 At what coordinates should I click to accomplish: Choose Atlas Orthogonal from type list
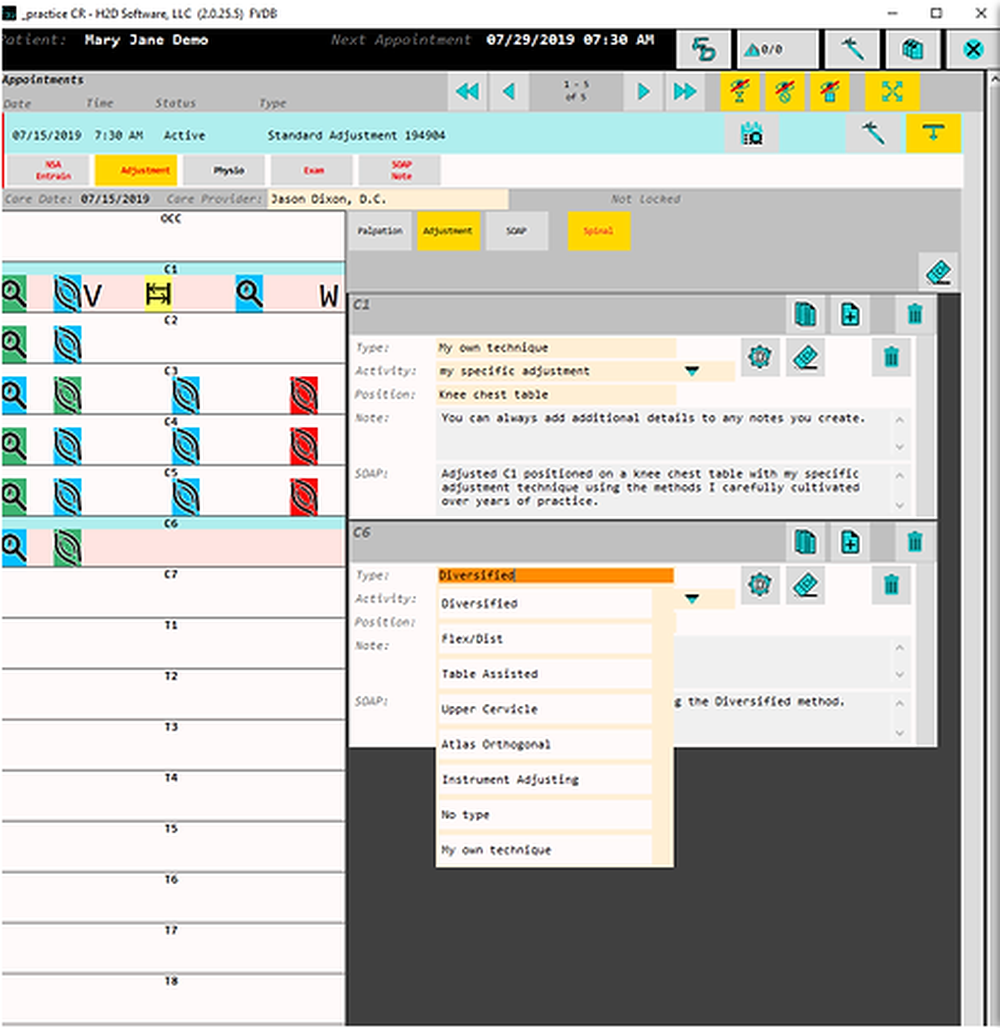pyautogui.click(x=544, y=745)
